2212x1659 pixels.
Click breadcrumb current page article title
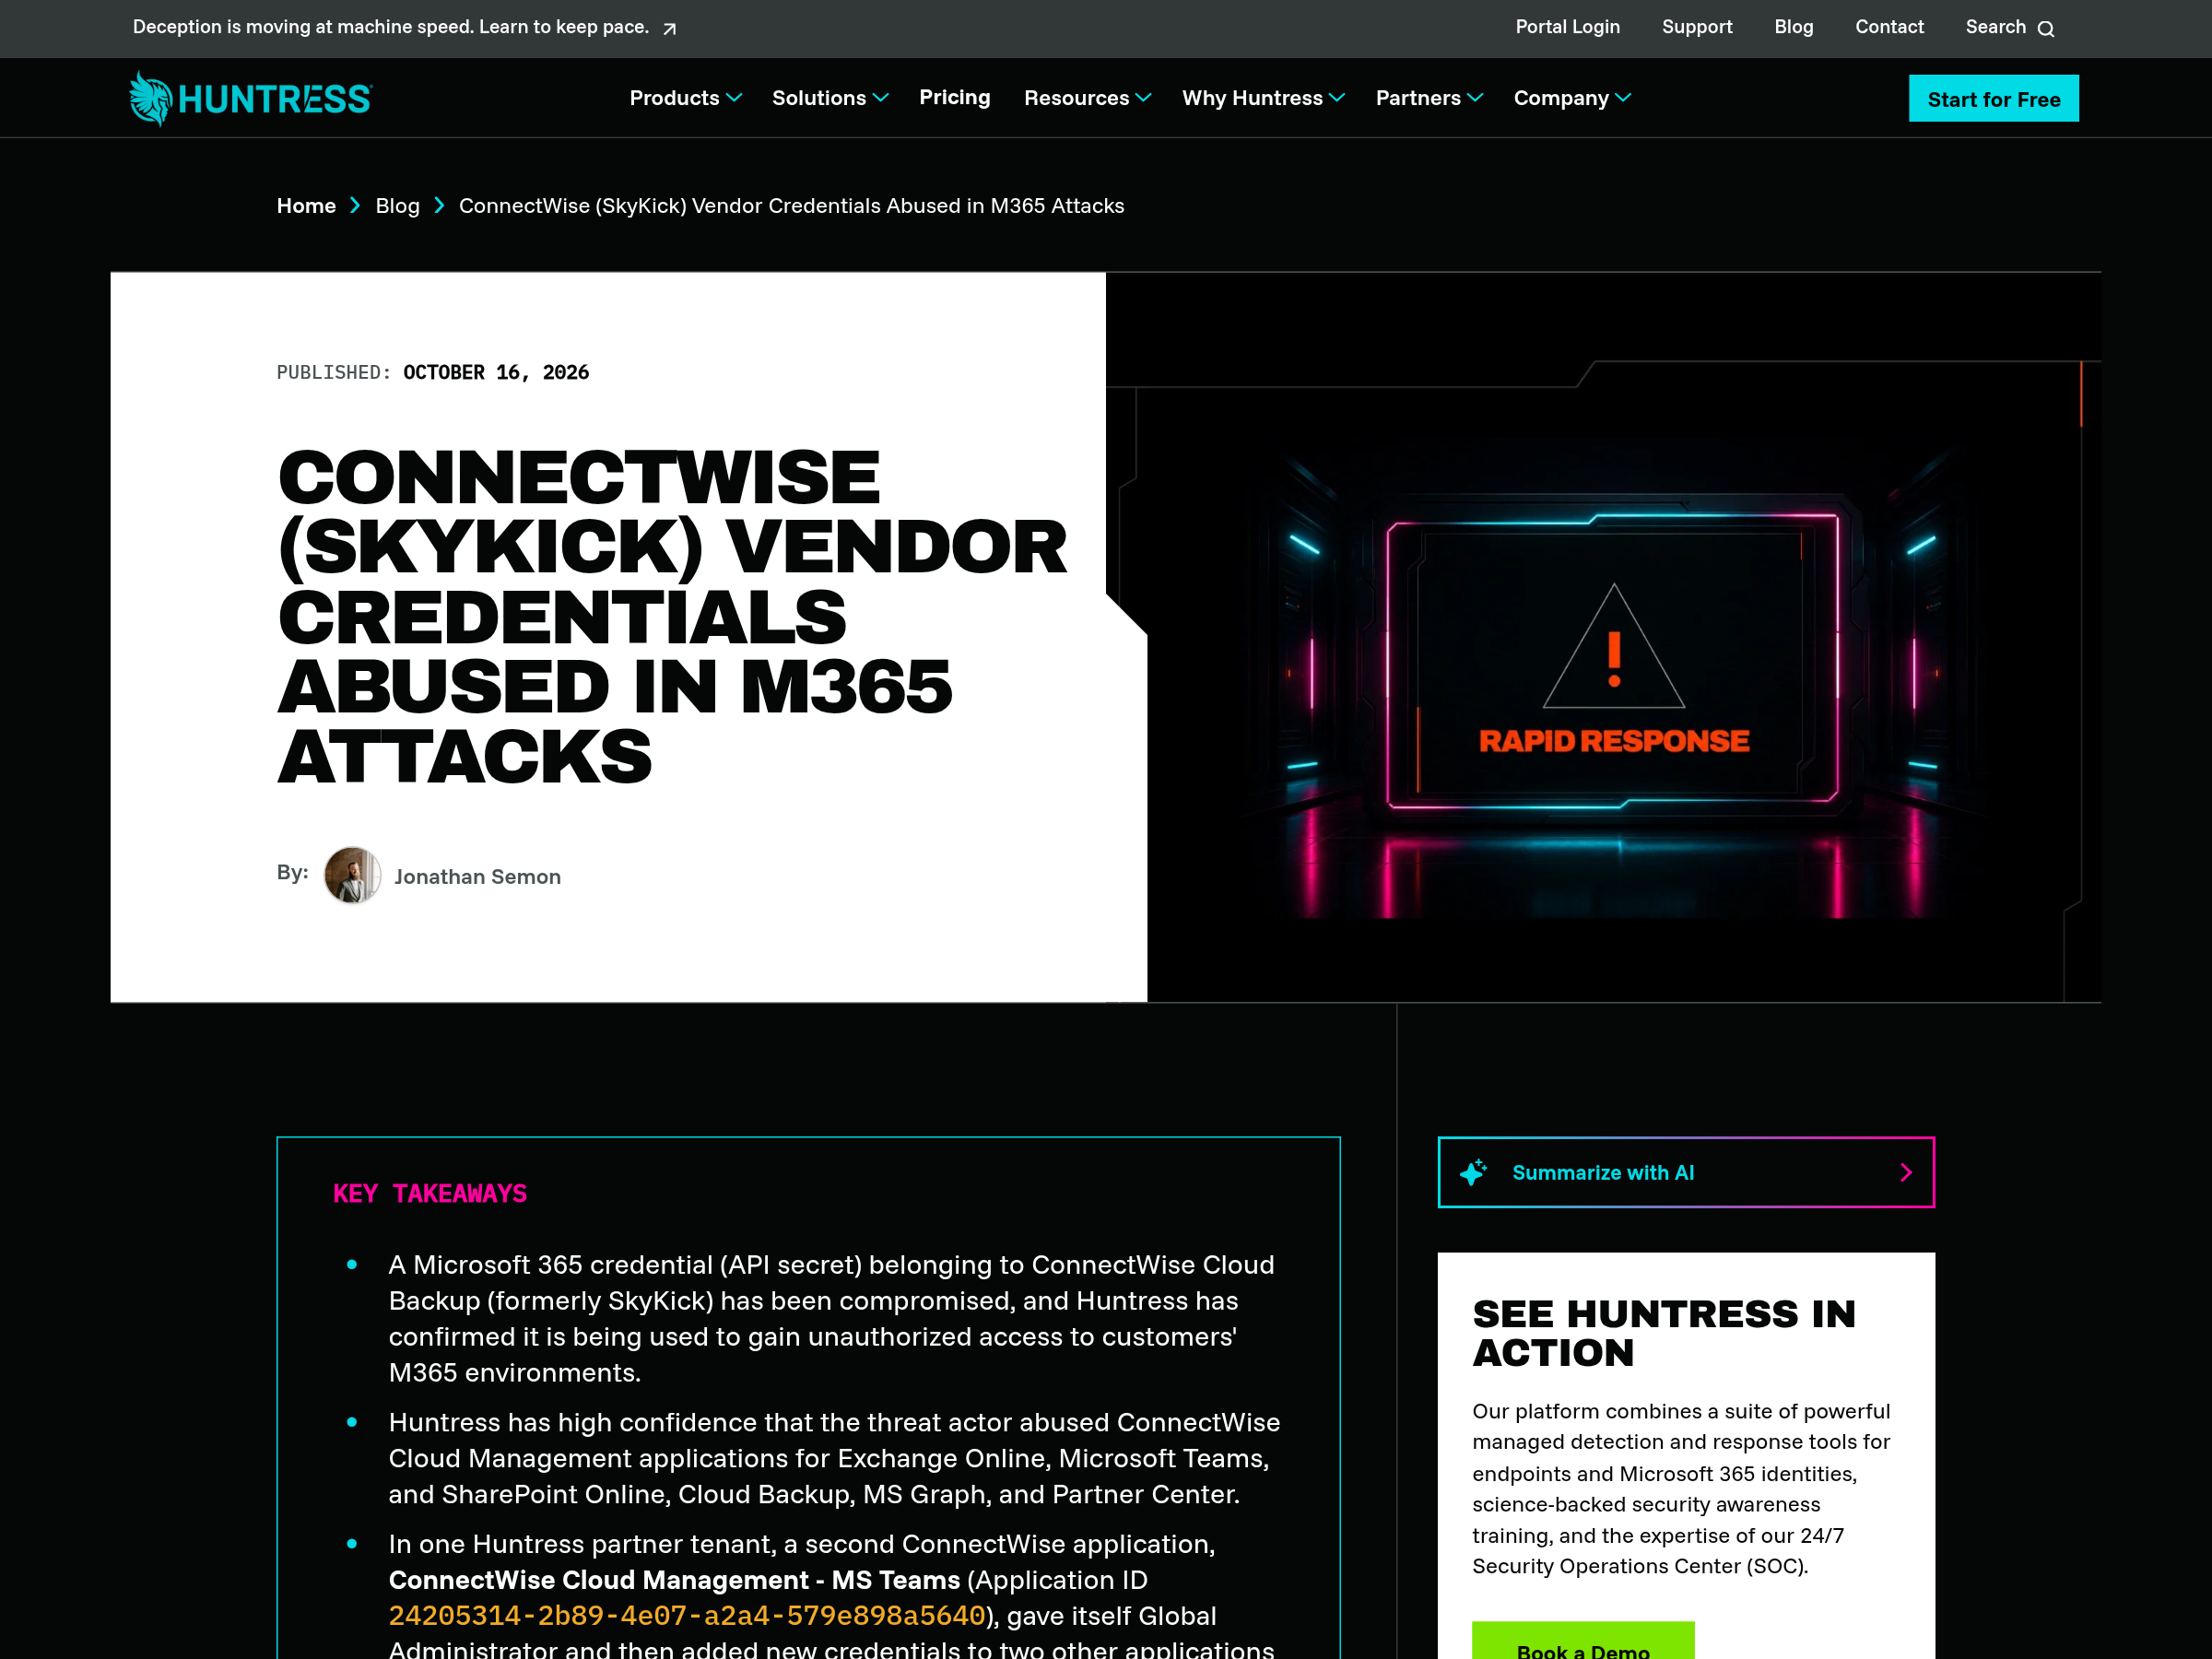(x=791, y=206)
